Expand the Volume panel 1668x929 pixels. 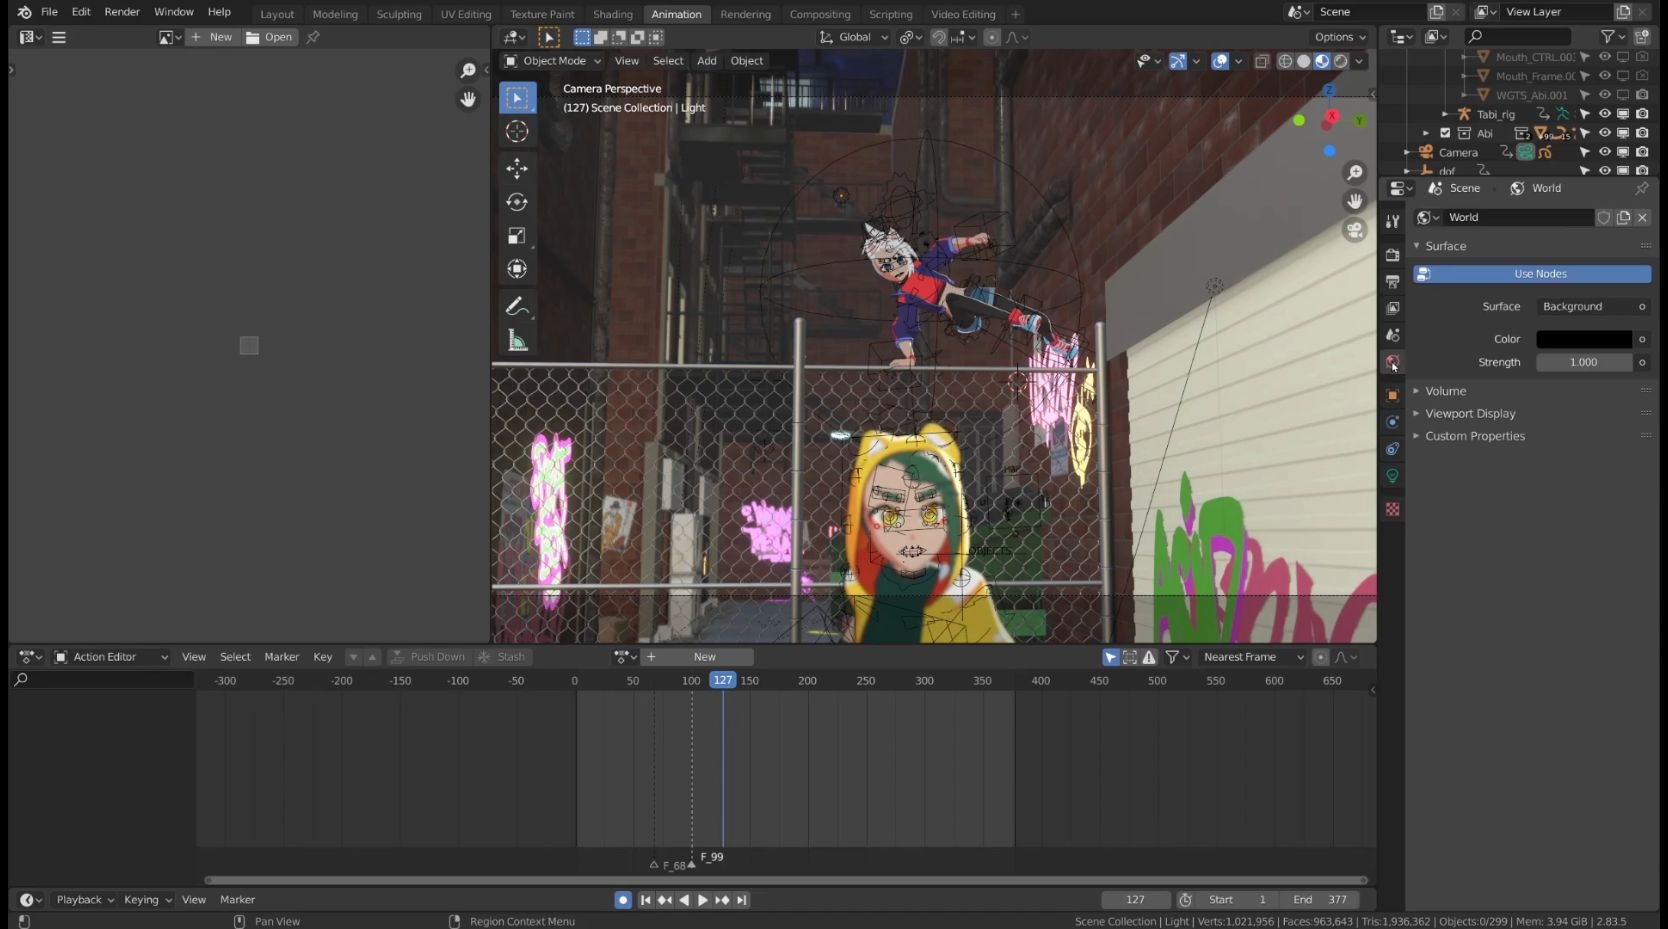pos(1445,391)
